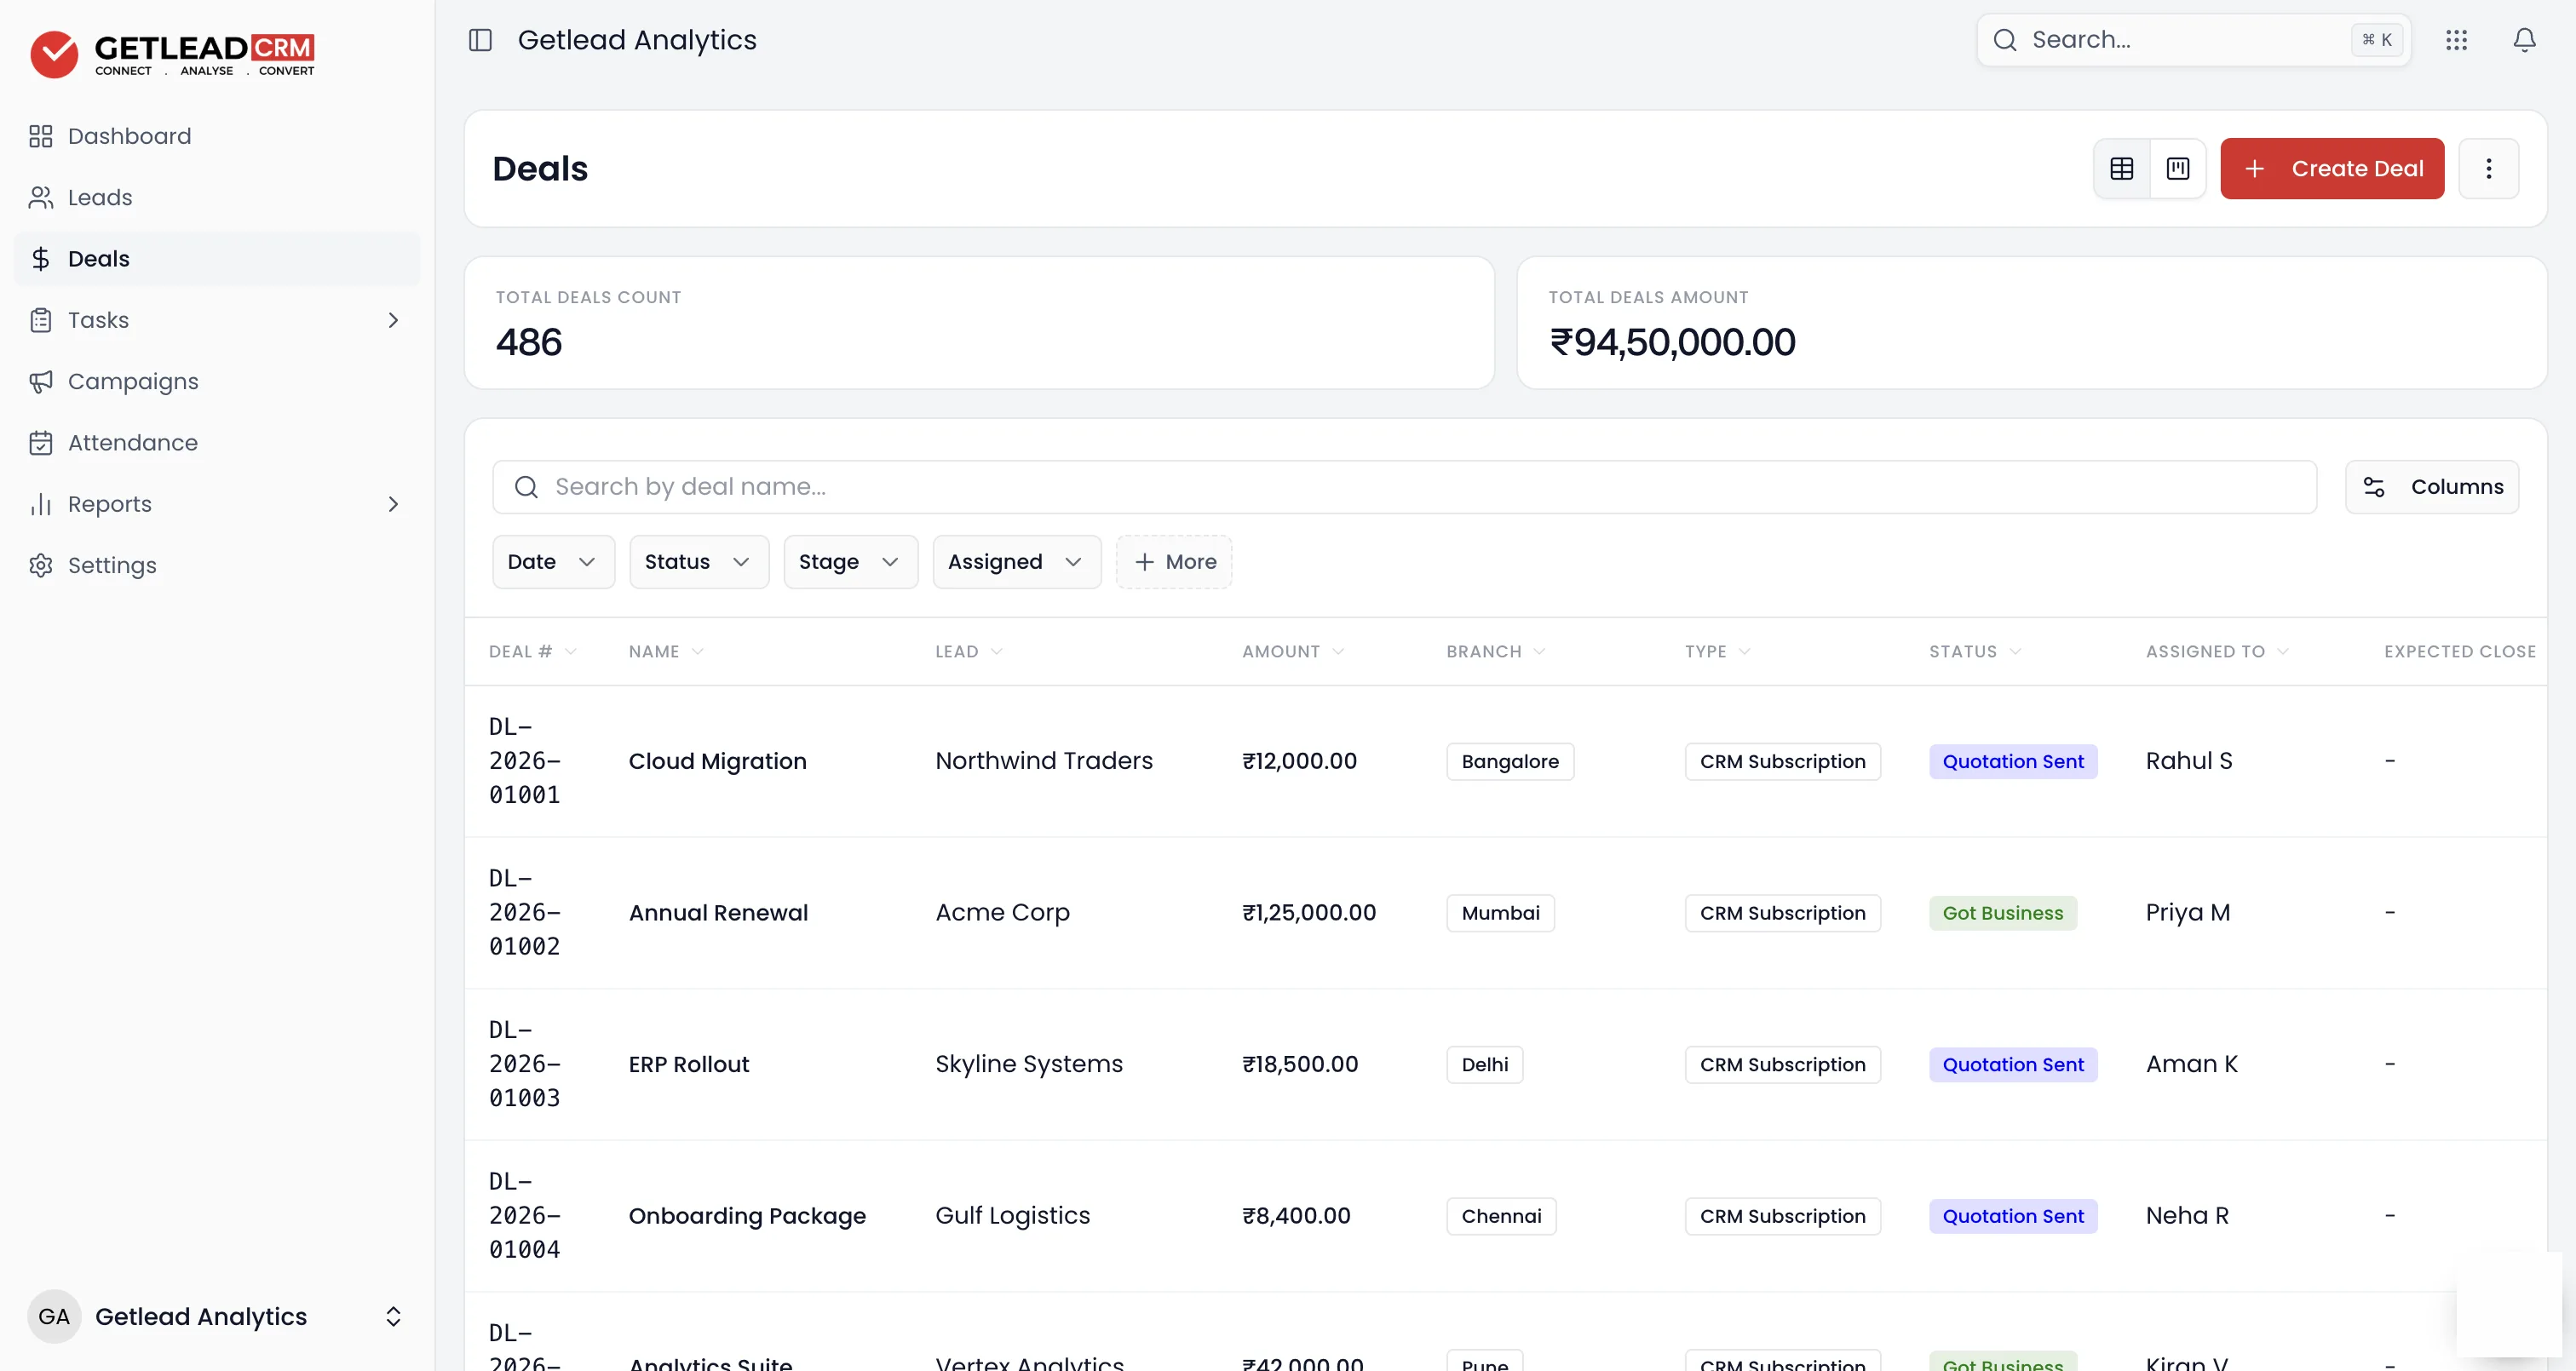Open the Date filter dropdown

tap(553, 562)
